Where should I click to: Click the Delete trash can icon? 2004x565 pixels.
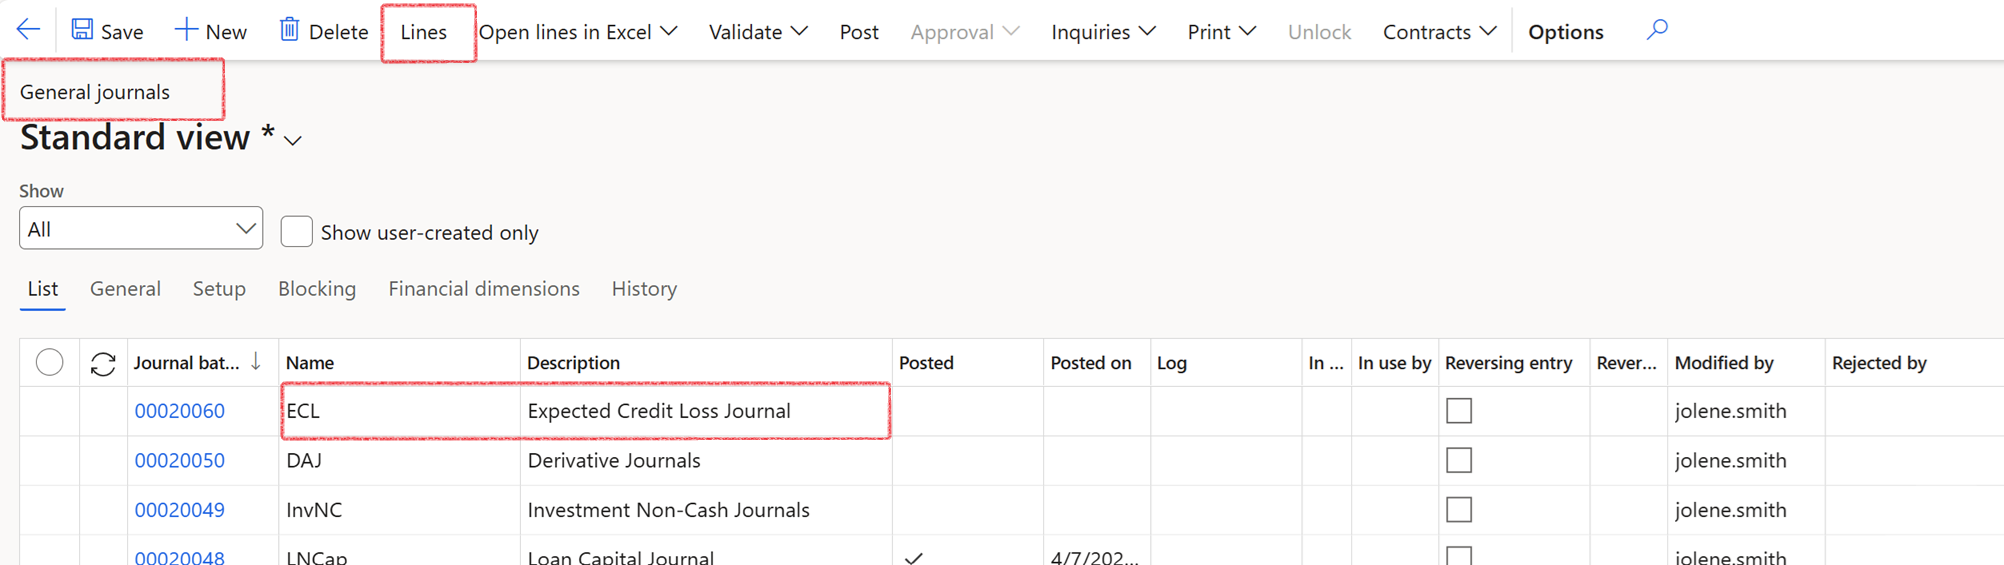click(289, 30)
